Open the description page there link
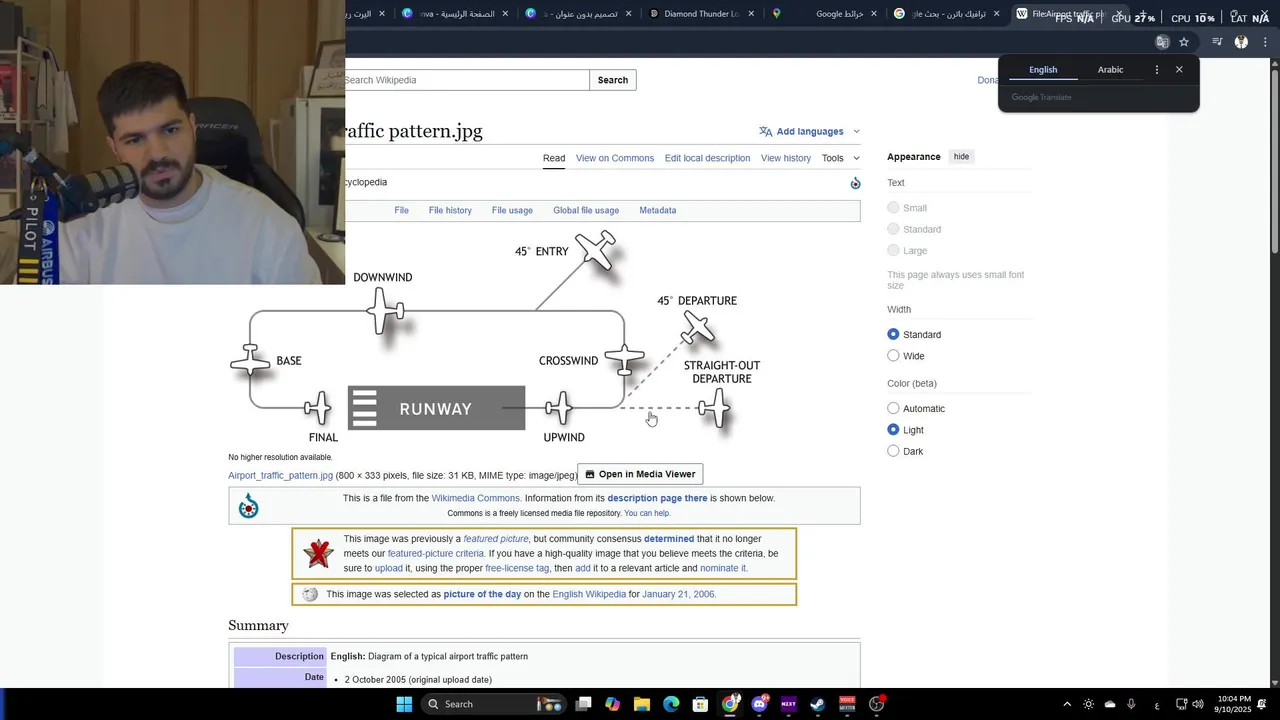The height and width of the screenshot is (720, 1280). 657,498
